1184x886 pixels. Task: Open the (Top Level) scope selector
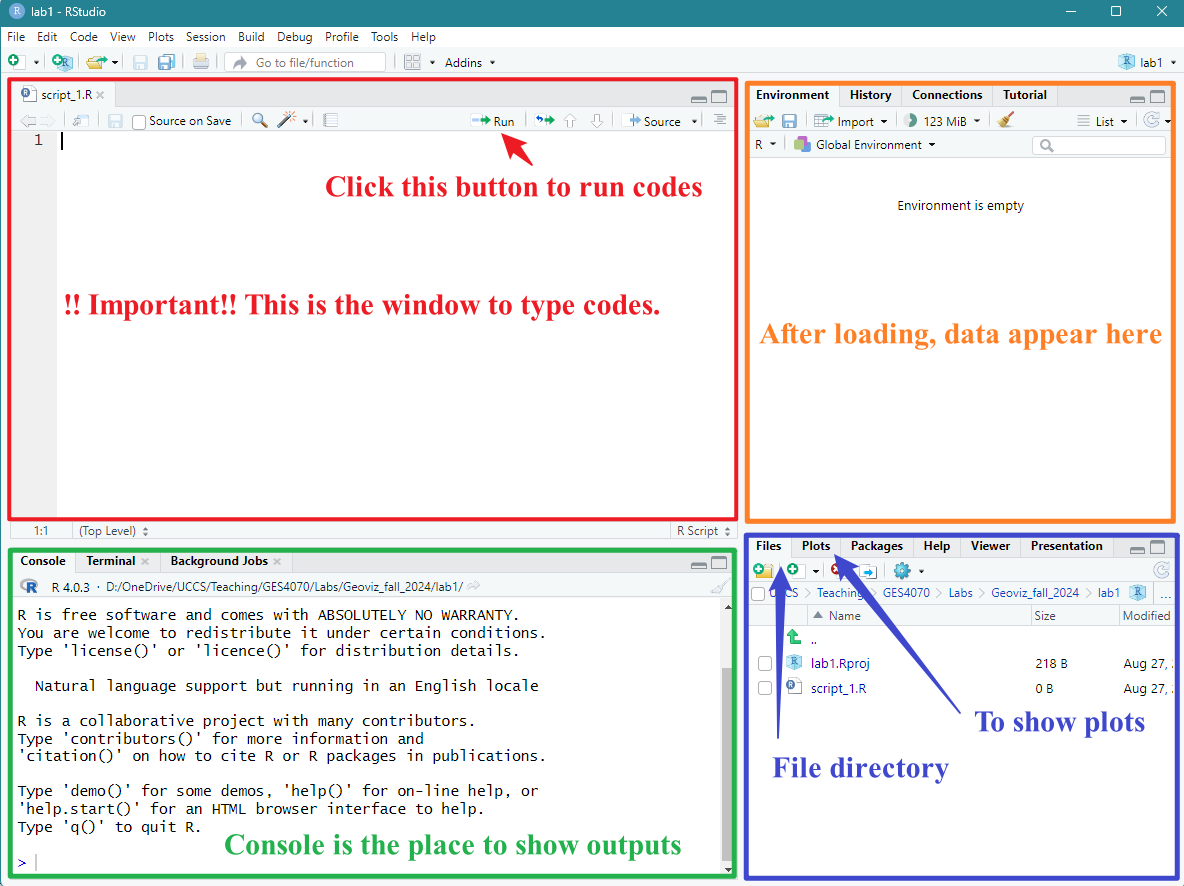pos(113,531)
